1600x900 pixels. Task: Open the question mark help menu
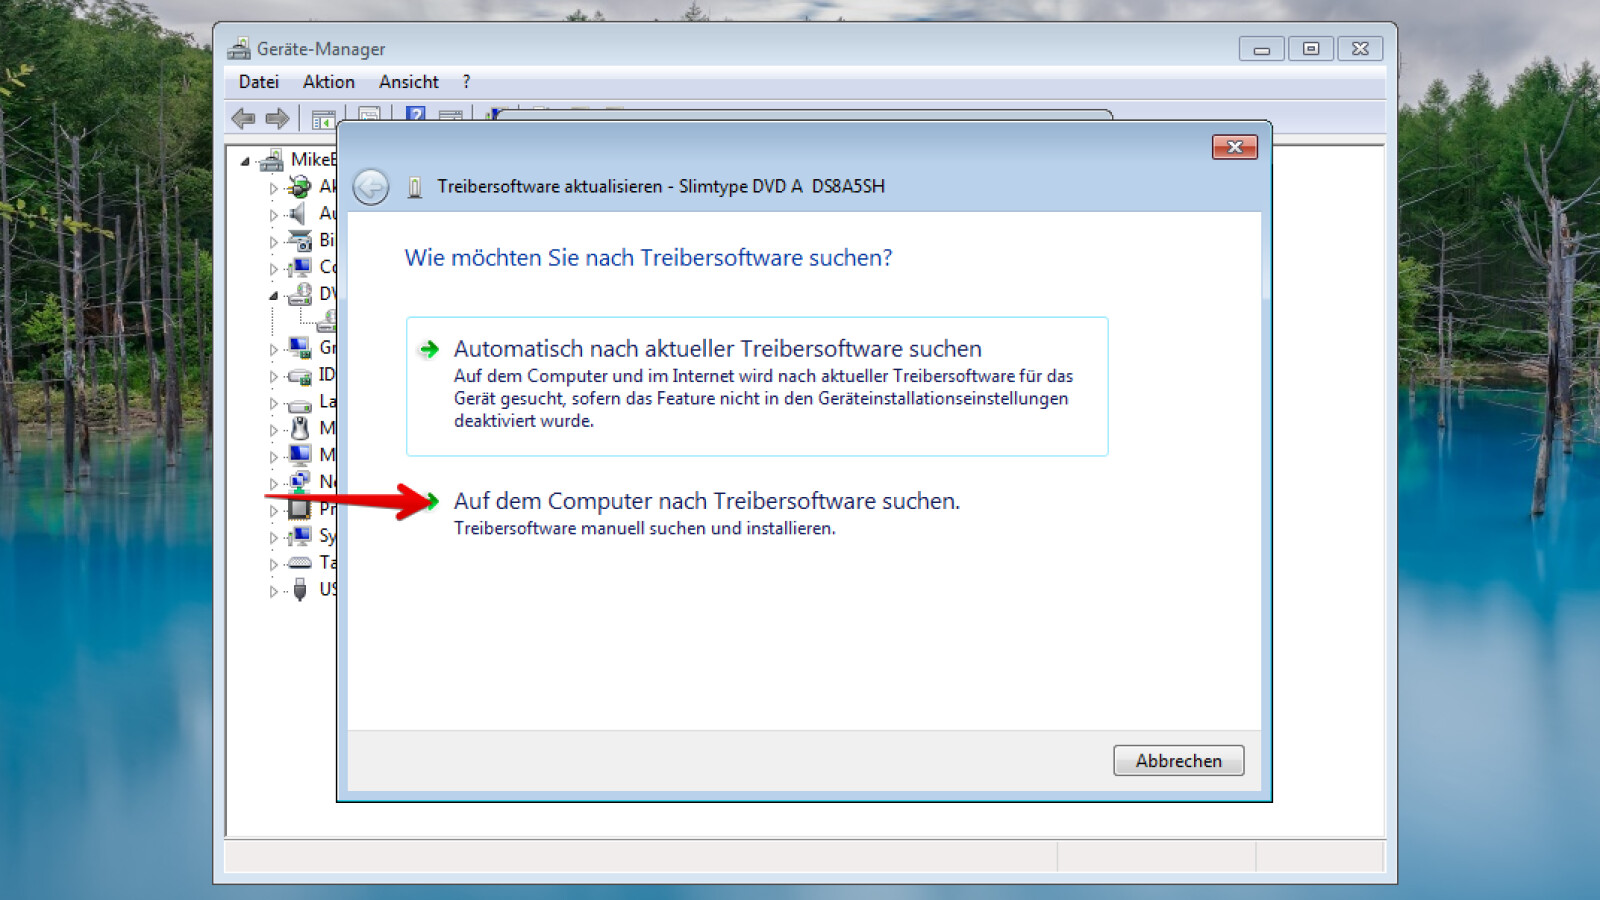click(x=466, y=82)
